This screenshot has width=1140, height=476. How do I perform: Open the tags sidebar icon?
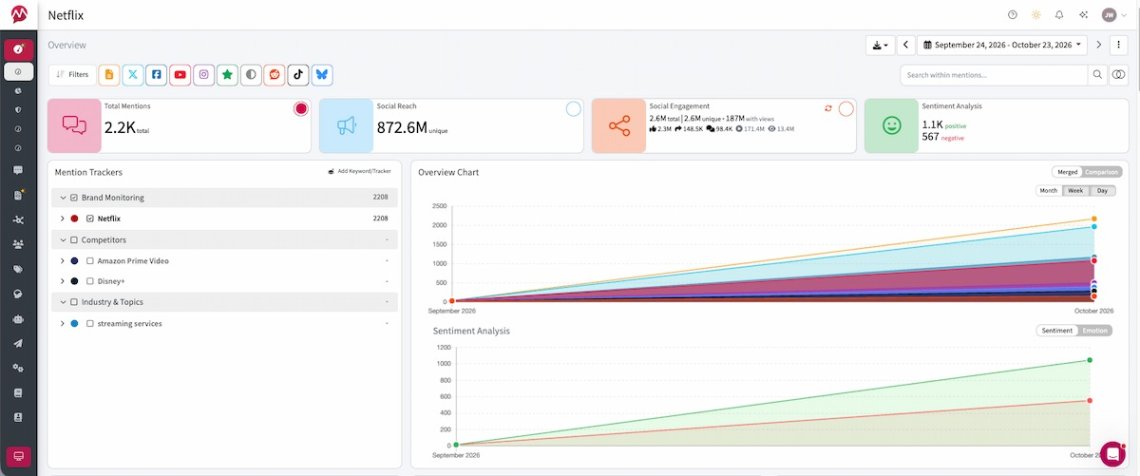coord(18,269)
